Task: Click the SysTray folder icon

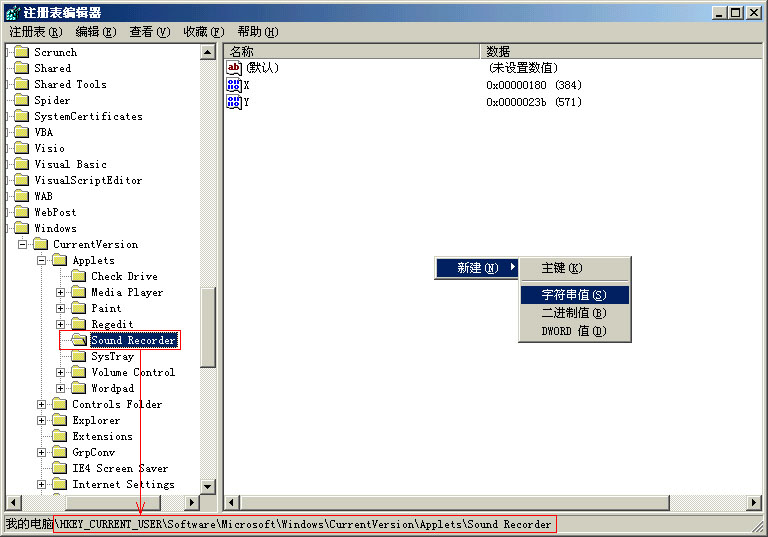Action: (x=79, y=356)
